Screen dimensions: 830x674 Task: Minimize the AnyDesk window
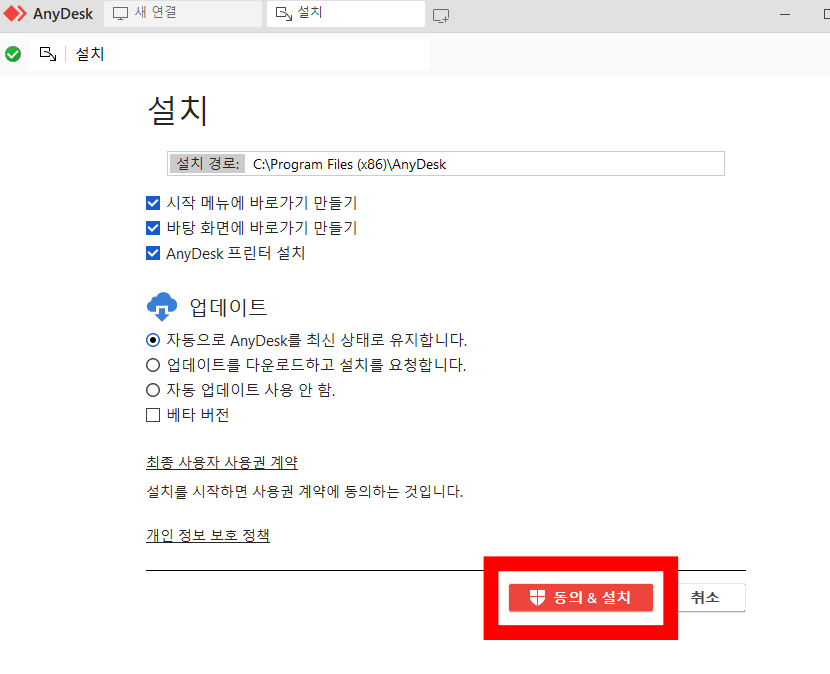pos(785,15)
